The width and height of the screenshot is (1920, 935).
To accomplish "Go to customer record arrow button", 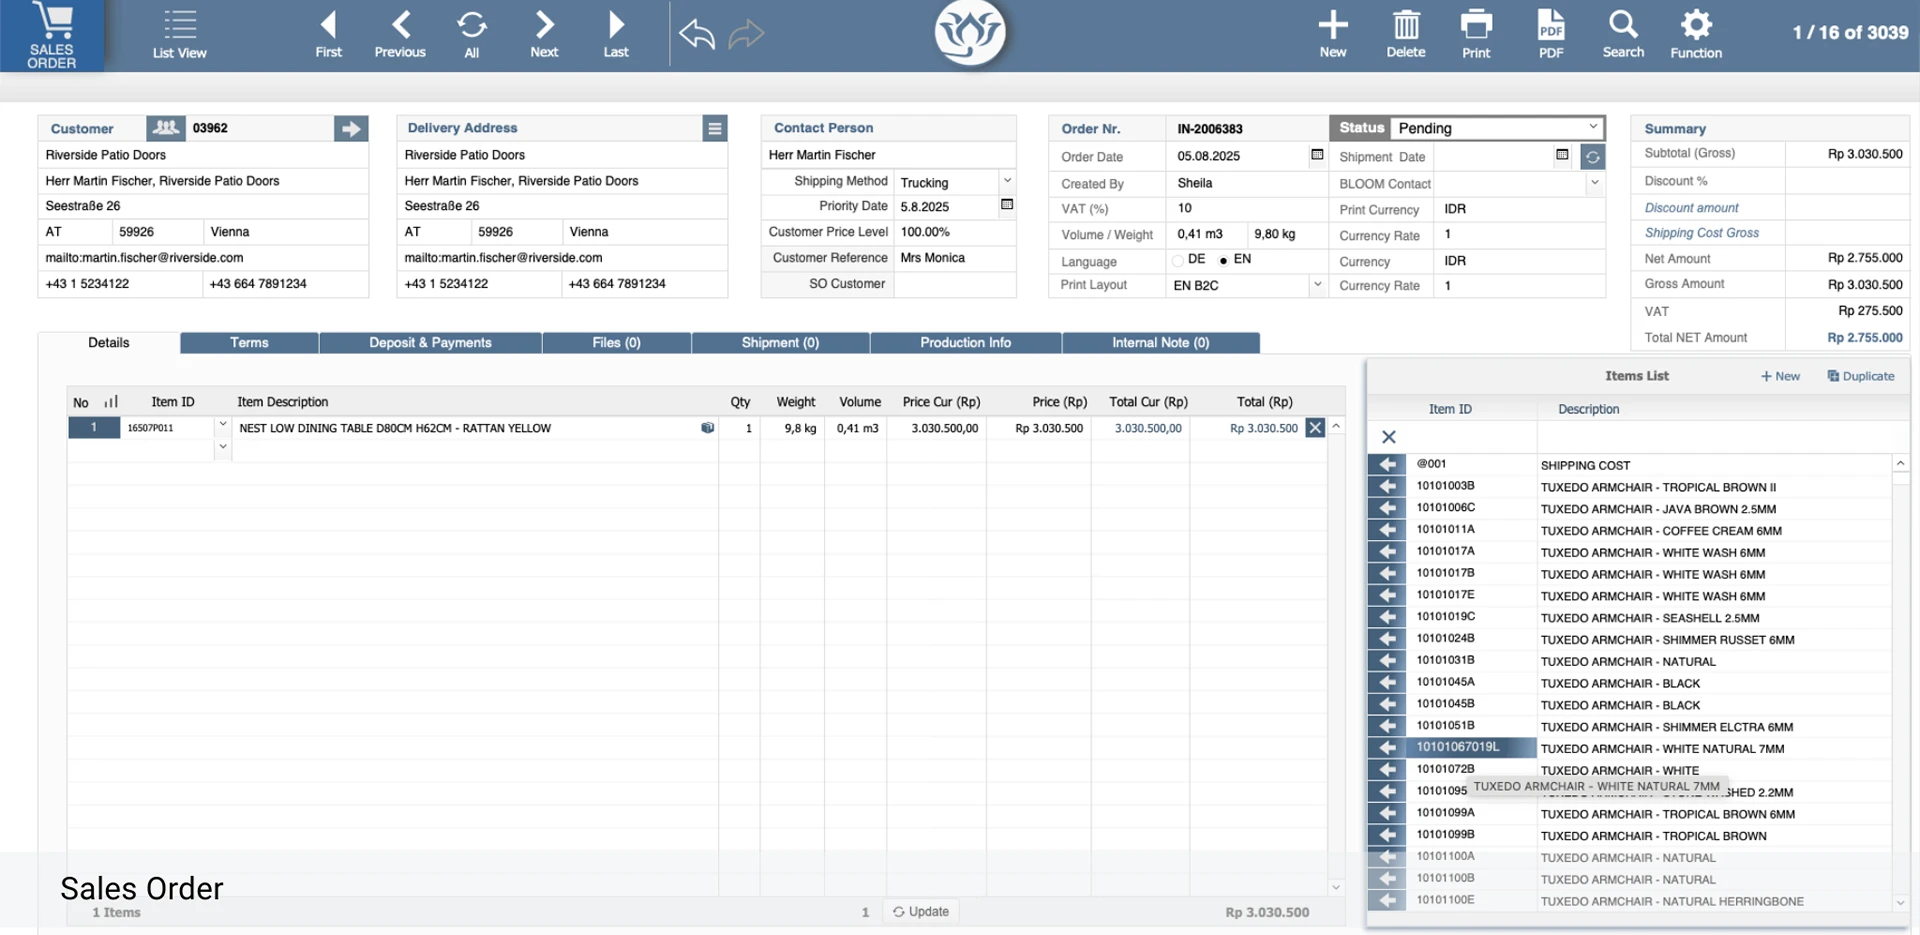I will (351, 129).
